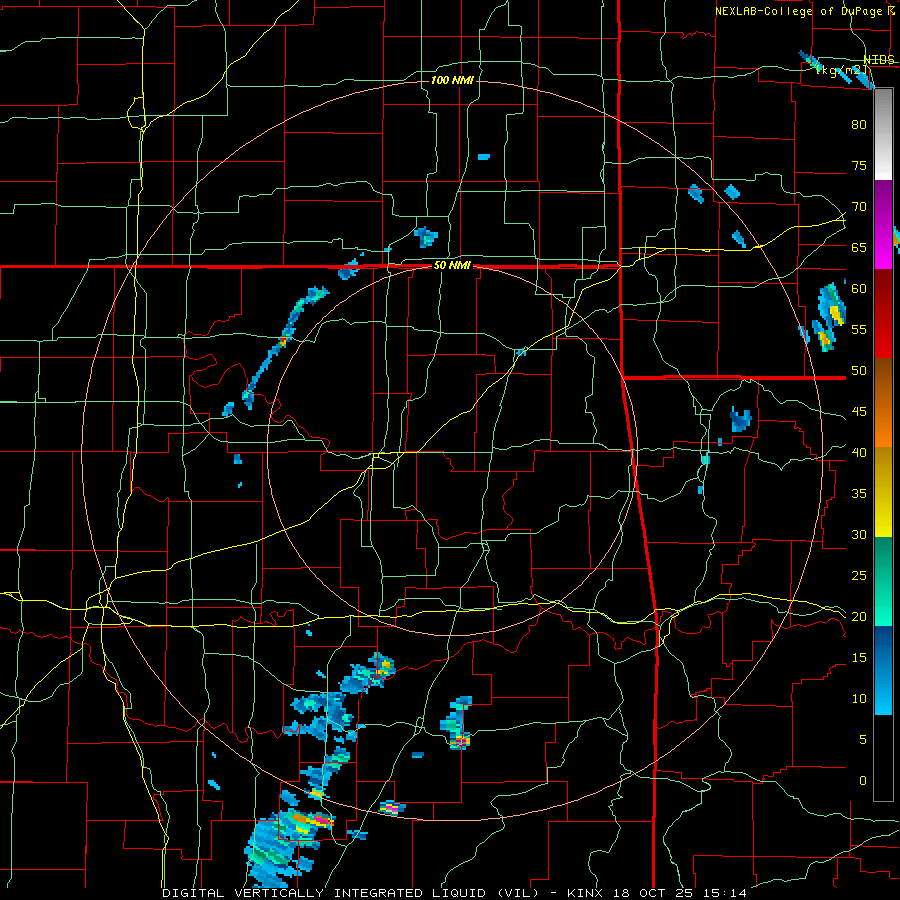Click the 100 NMI range ring label
The height and width of the screenshot is (900, 900).
(452, 80)
